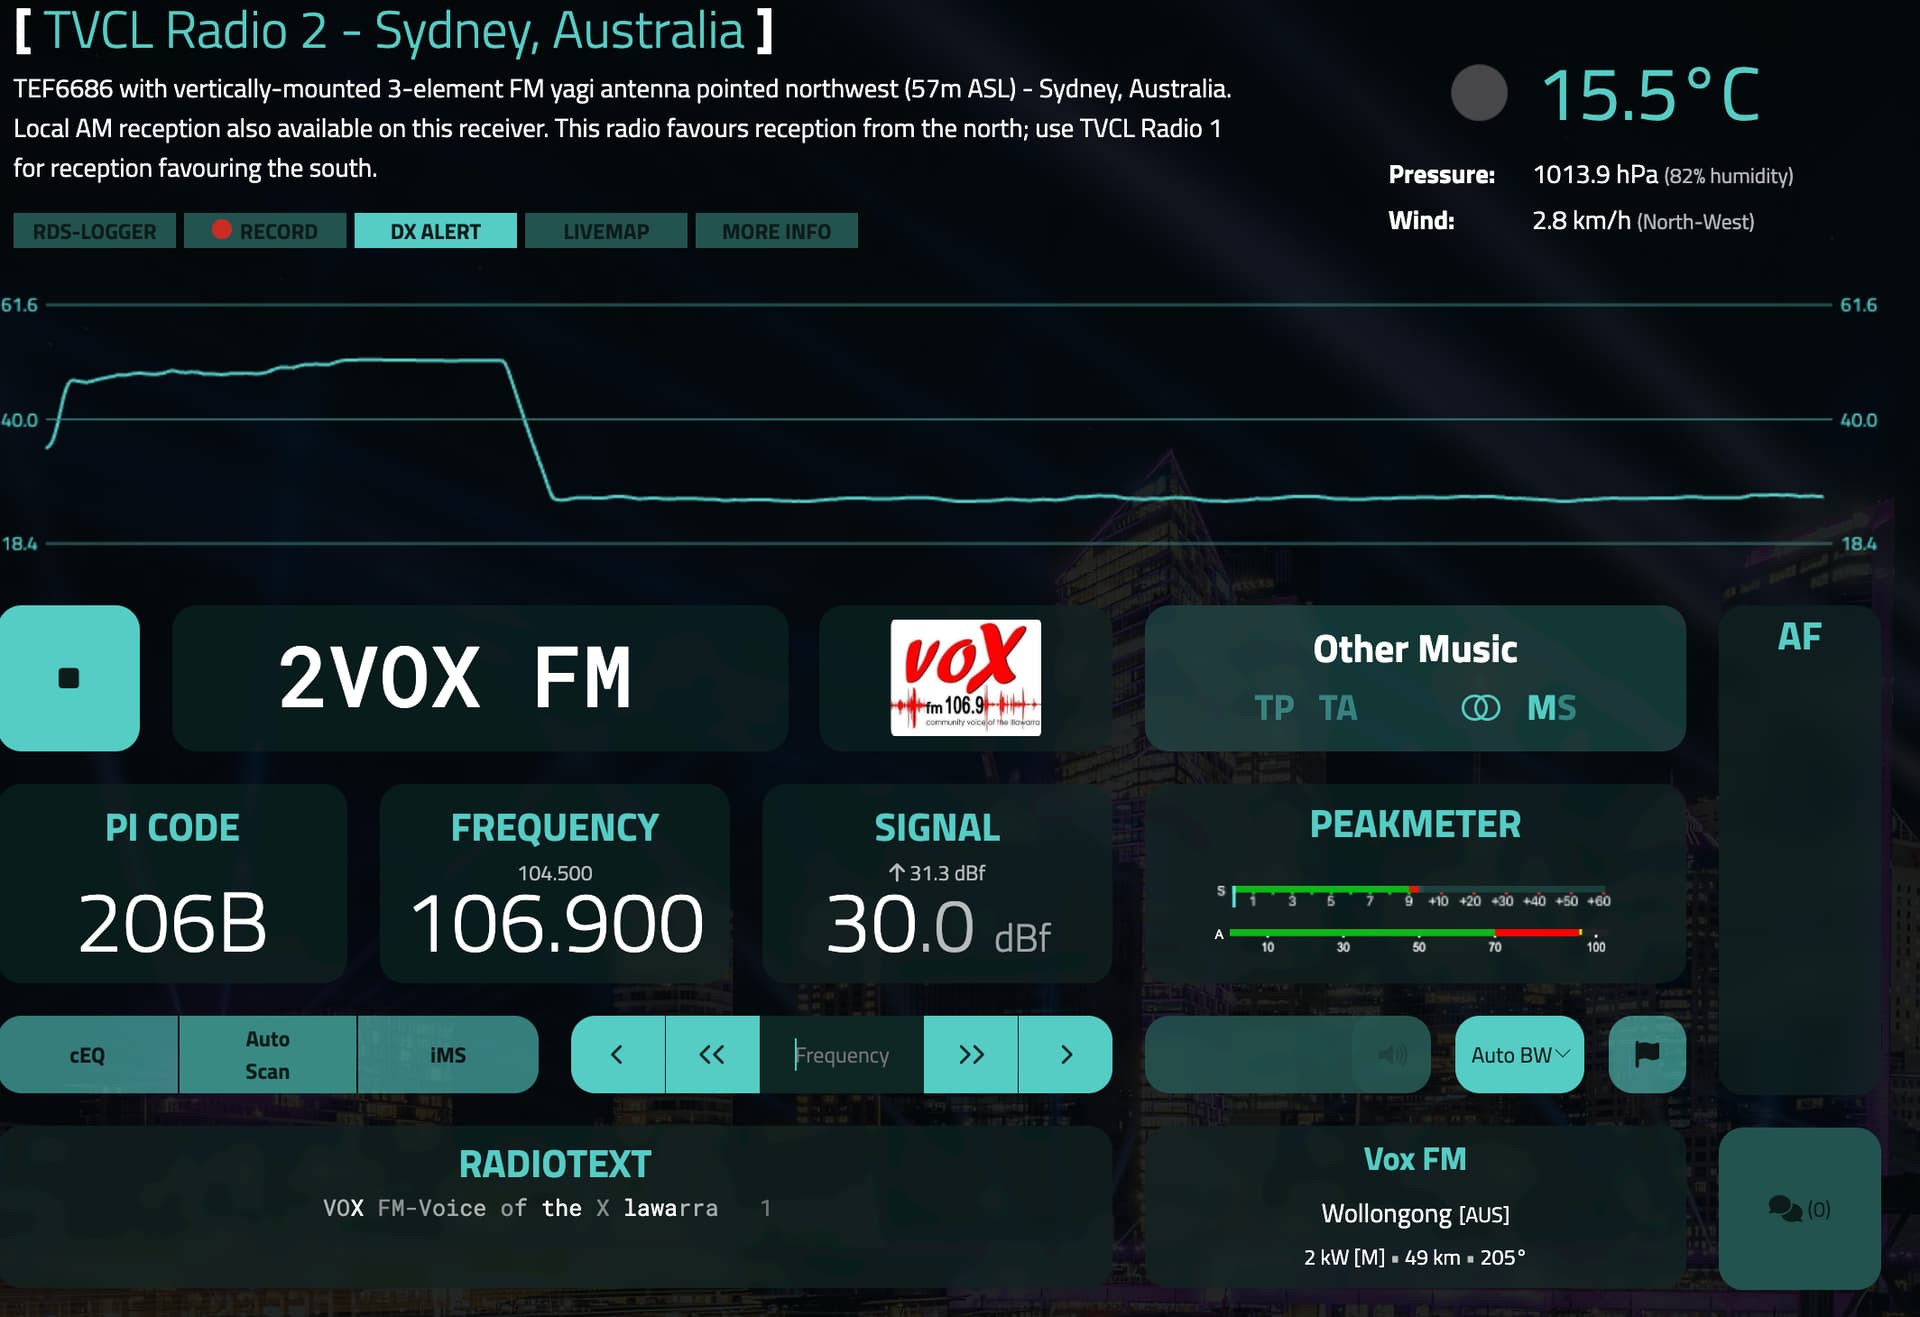Click the MORE INFO button
The image size is (1920, 1317).
pos(776,231)
